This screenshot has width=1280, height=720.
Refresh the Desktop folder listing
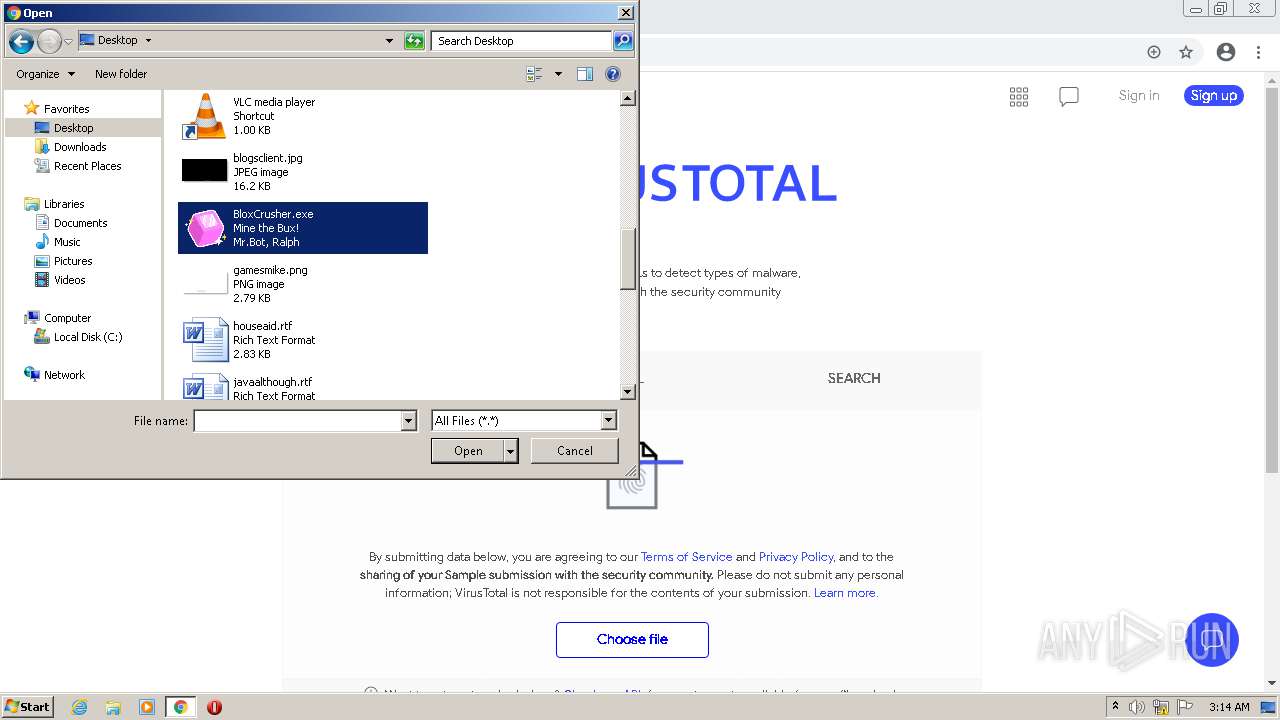click(x=414, y=41)
